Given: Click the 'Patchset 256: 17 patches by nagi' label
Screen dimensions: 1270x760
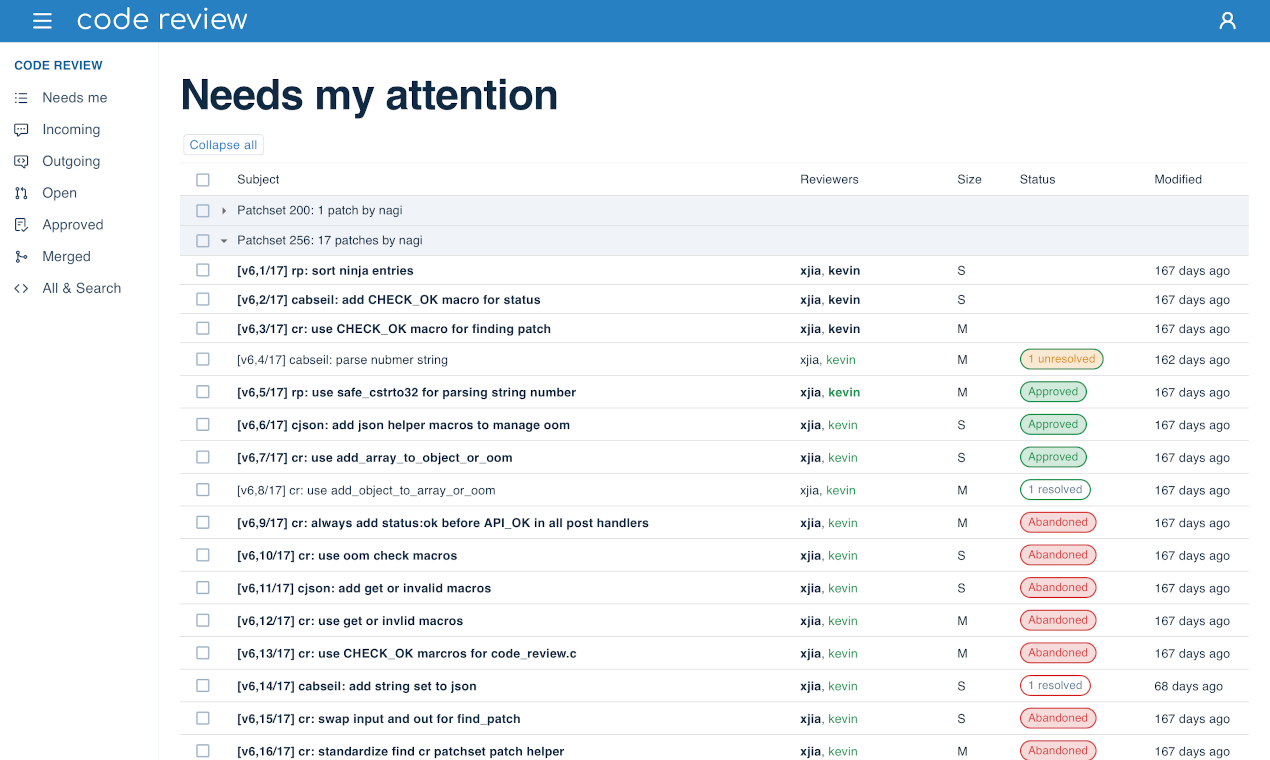Looking at the screenshot, I should point(330,241).
